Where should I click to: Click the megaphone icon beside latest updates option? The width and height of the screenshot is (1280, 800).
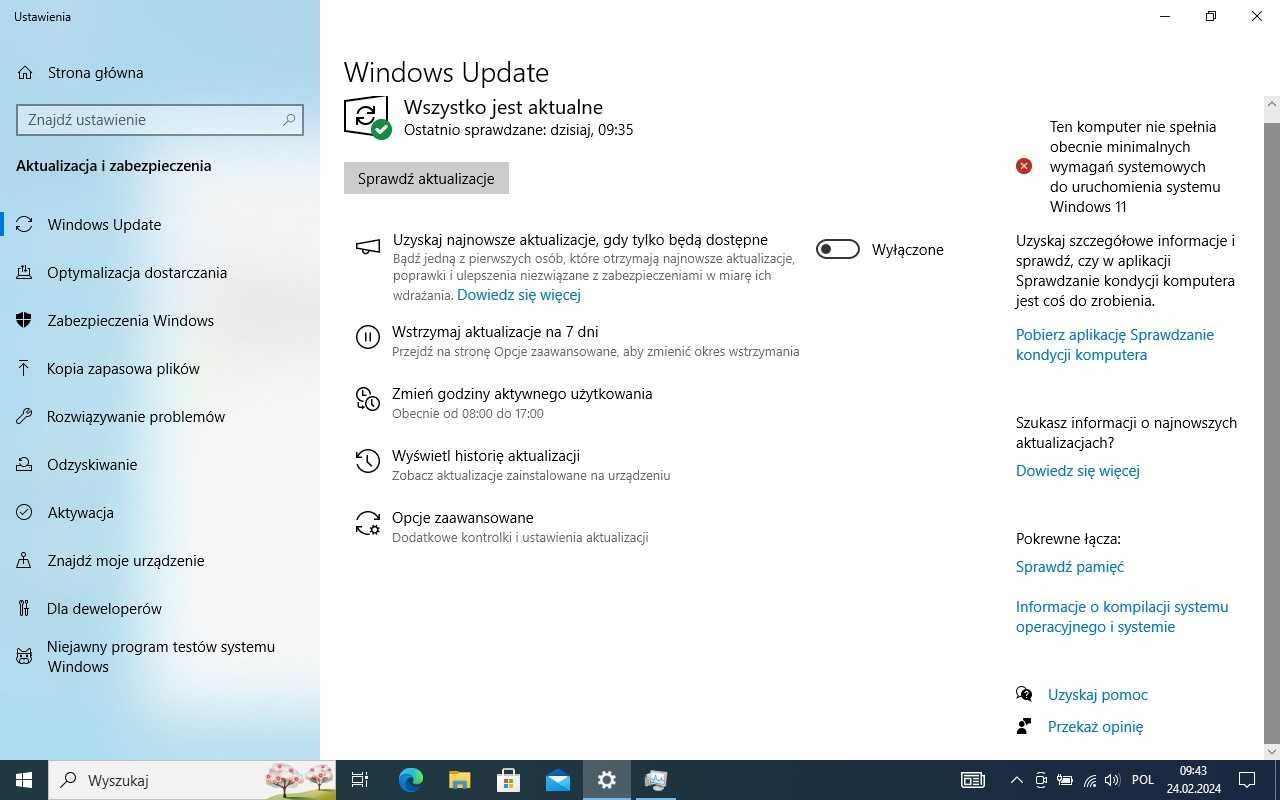tap(368, 246)
